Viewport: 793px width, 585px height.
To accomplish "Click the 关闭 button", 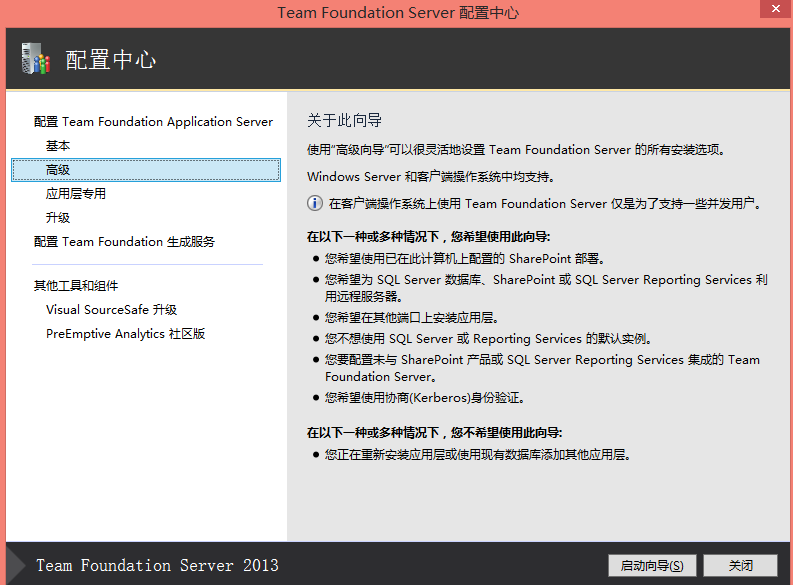I will pyautogui.click(x=740, y=565).
